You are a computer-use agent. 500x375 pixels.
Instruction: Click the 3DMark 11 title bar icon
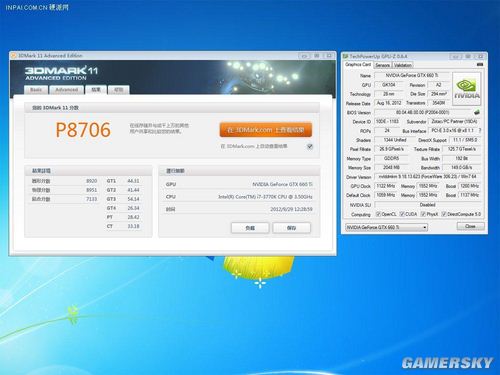coord(14,56)
